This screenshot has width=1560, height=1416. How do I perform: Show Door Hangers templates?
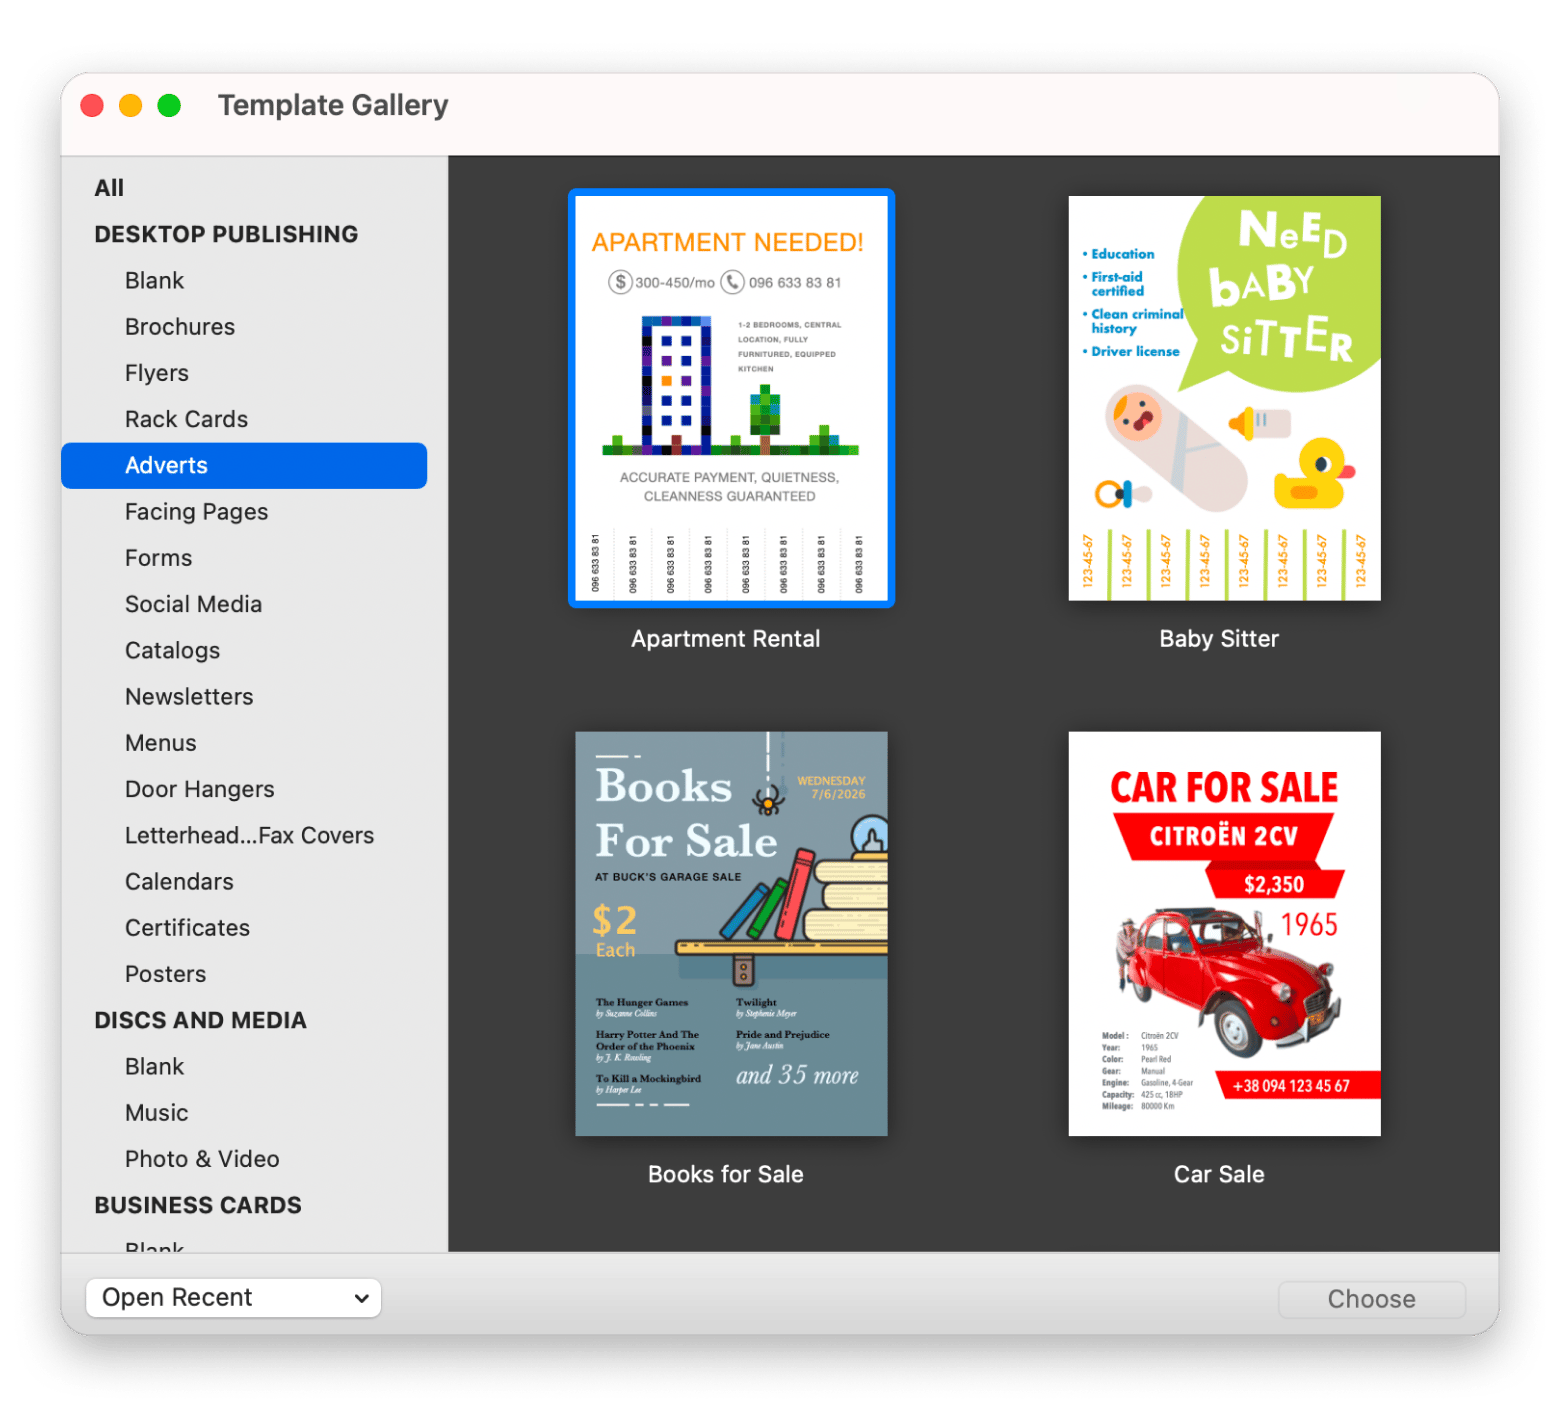point(199,789)
